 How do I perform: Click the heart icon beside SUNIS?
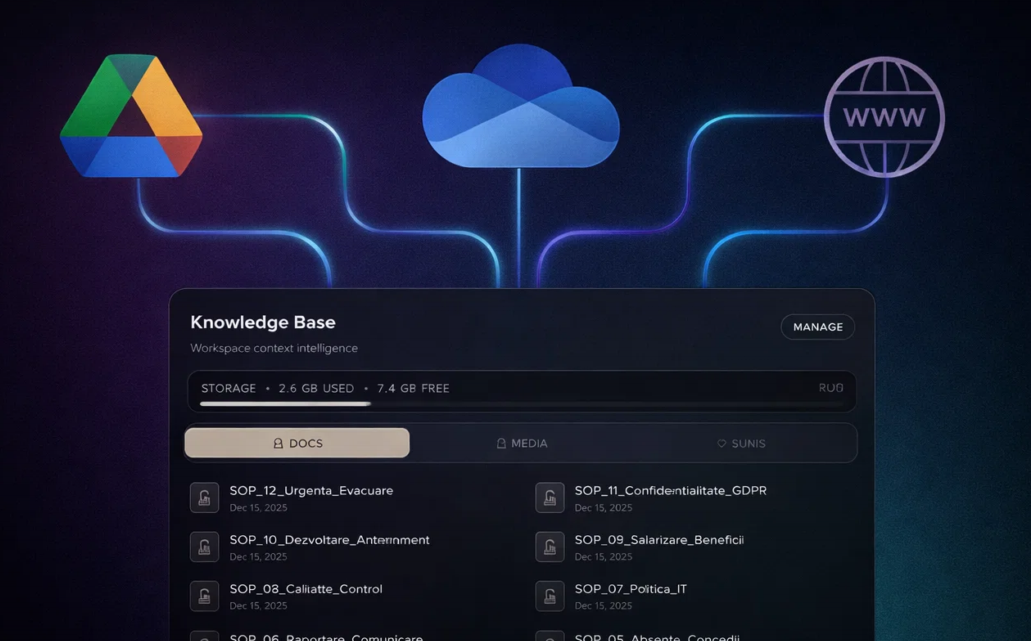pyautogui.click(x=721, y=444)
